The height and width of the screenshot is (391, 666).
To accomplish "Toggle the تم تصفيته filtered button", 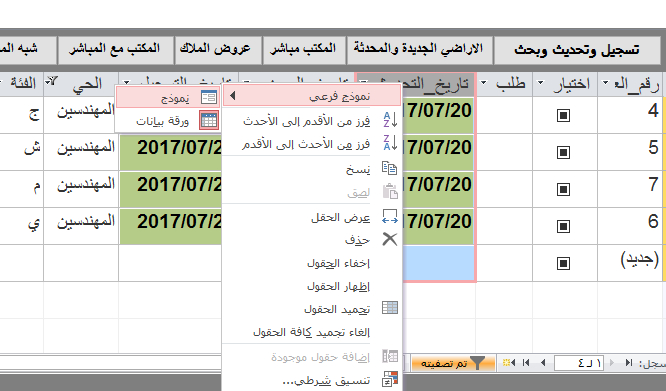I will tap(453, 363).
